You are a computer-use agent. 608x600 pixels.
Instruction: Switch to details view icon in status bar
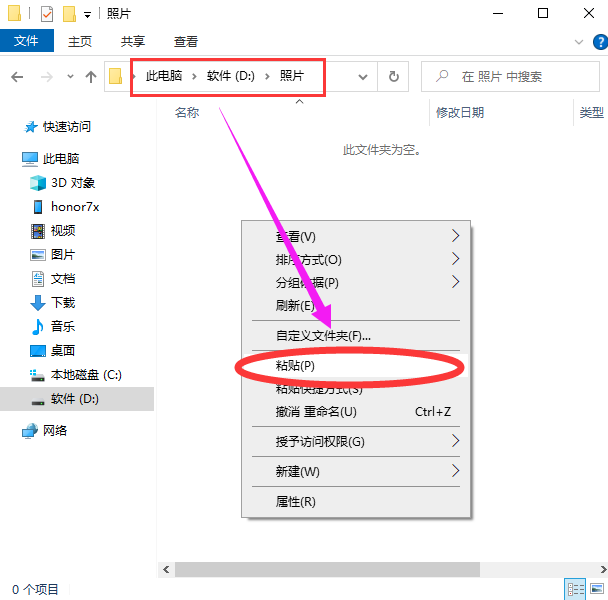click(x=575, y=589)
